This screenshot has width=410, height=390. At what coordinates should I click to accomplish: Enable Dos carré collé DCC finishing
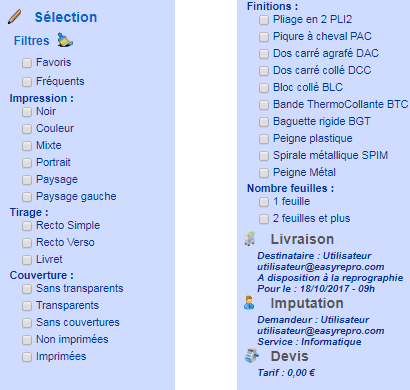264,71
